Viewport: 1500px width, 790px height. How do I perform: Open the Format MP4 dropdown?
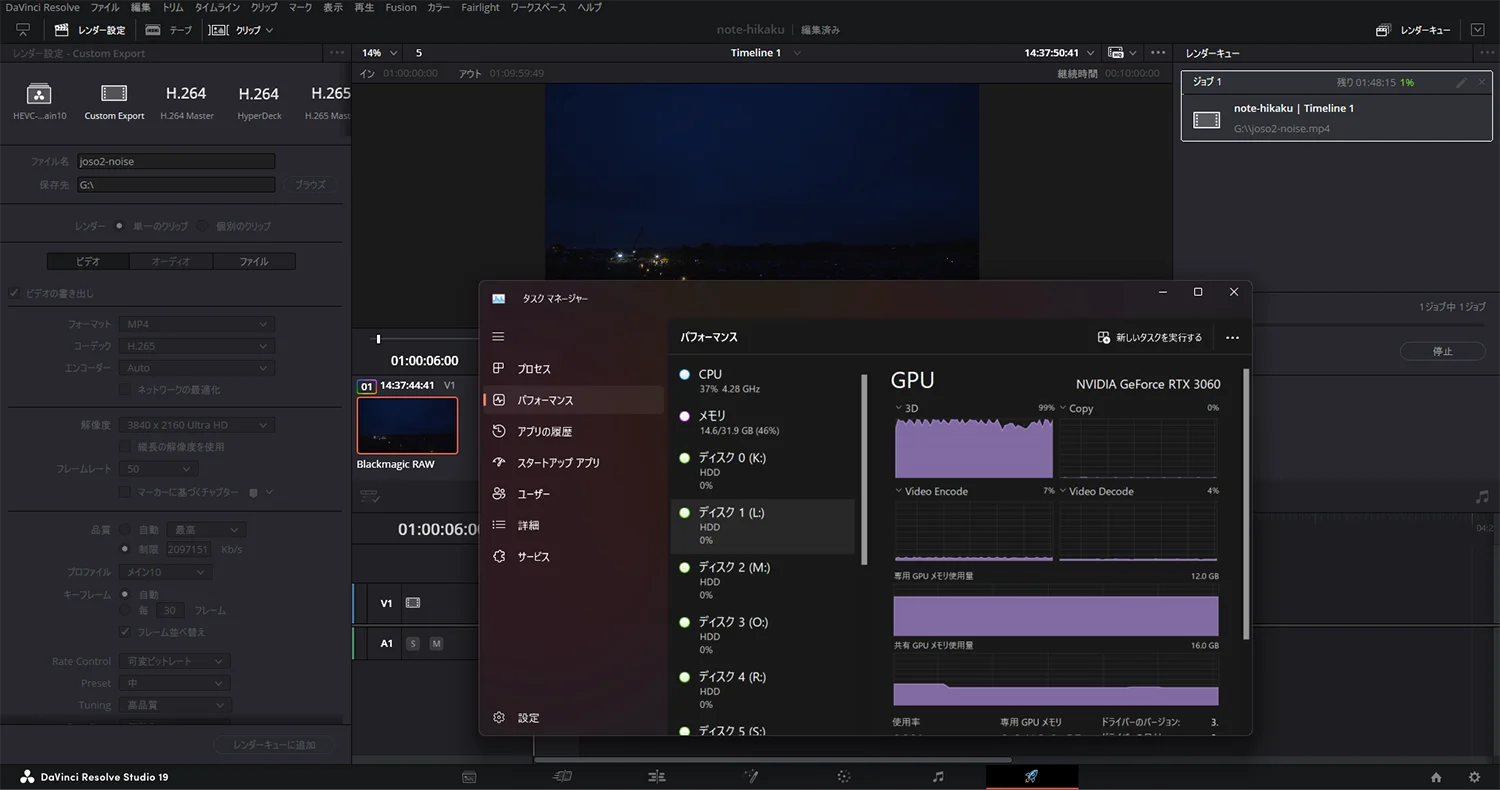click(196, 324)
